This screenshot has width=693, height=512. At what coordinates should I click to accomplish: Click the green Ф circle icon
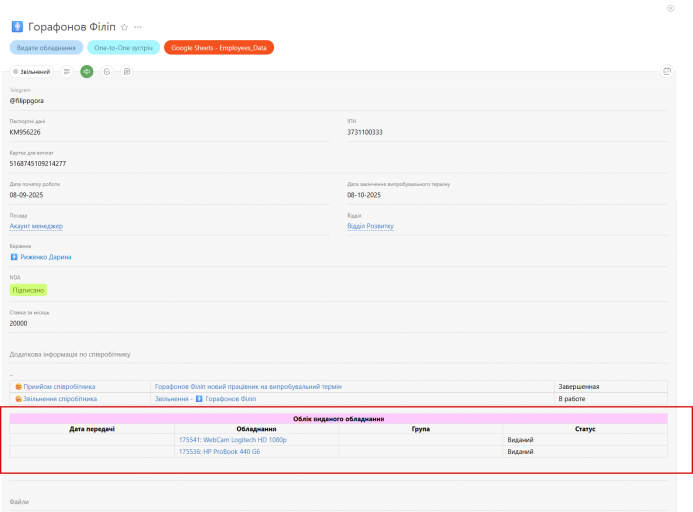pyautogui.click(x=87, y=72)
